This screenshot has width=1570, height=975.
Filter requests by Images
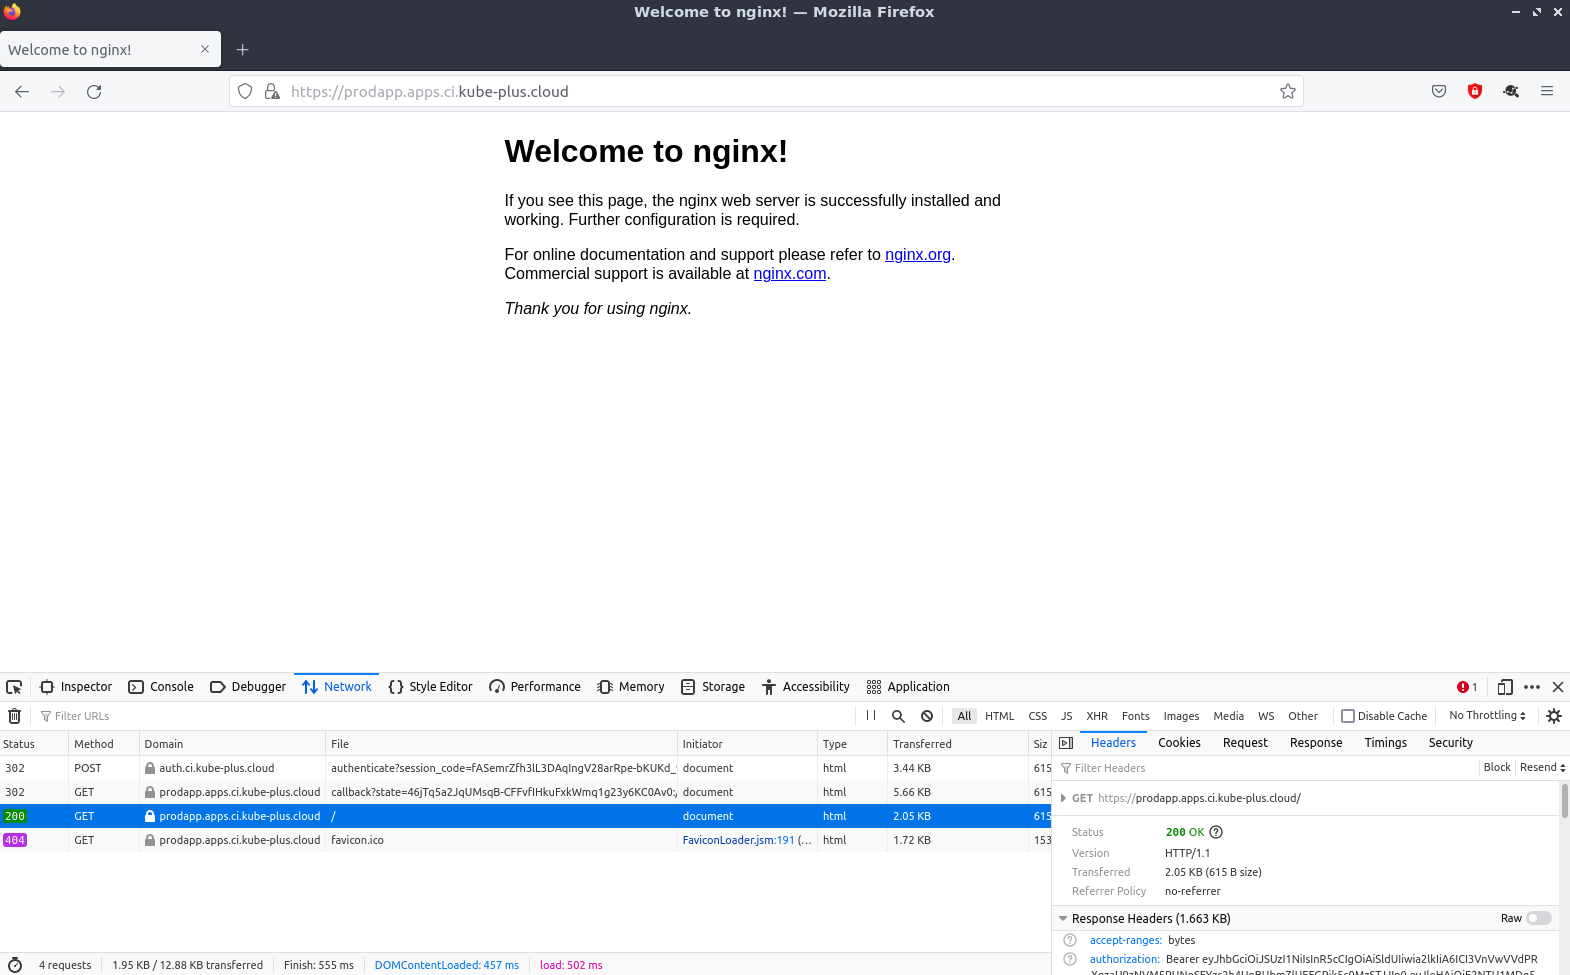1181,716
